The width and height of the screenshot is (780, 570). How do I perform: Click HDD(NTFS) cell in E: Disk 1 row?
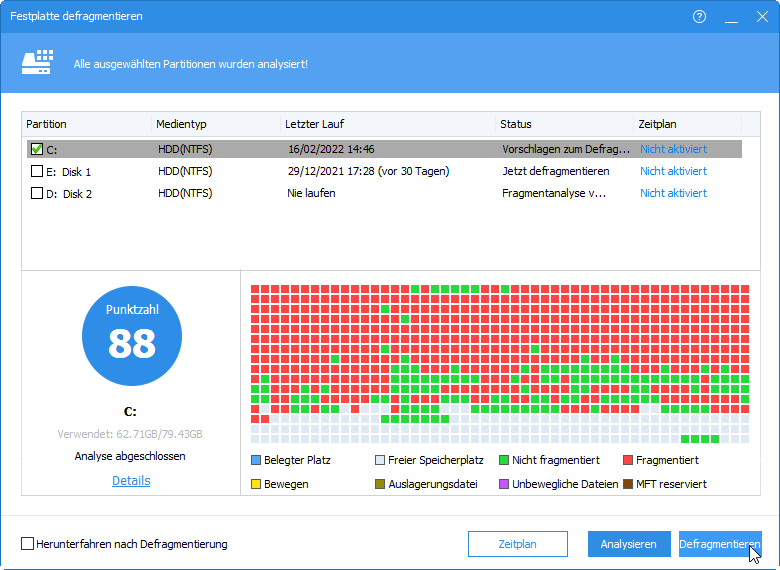pyautogui.click(x=185, y=171)
